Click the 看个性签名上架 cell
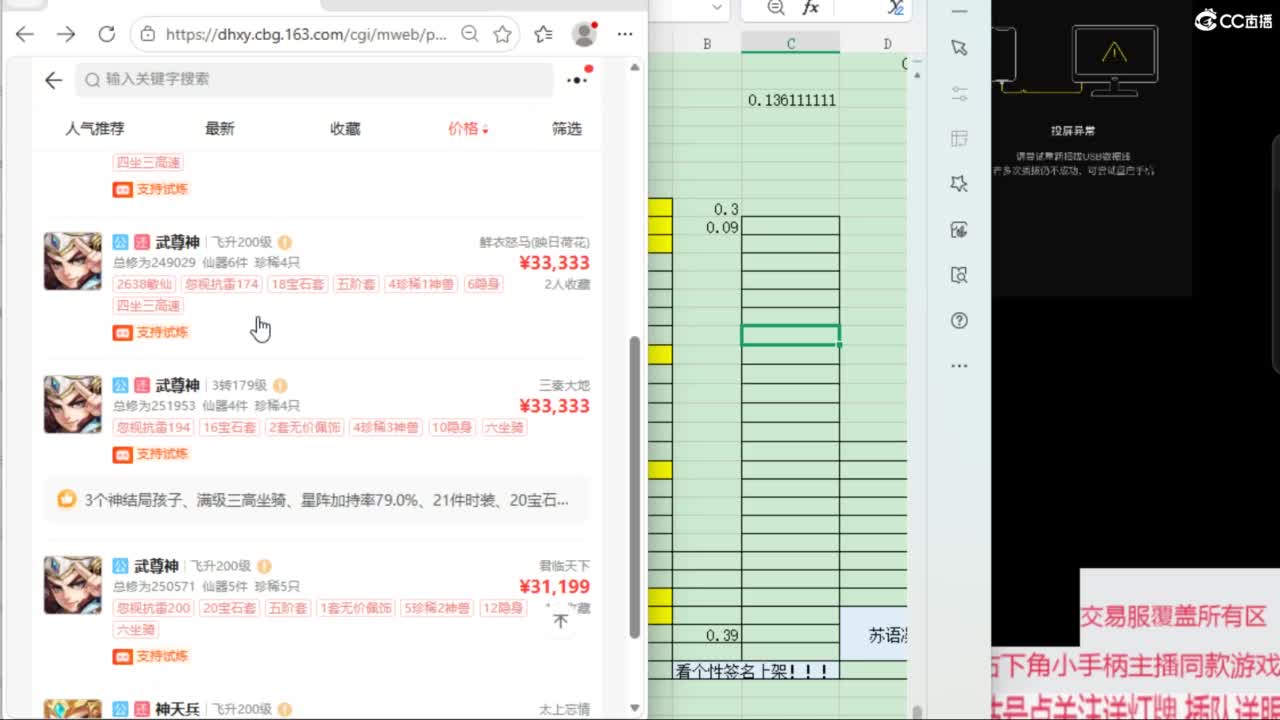 [755, 671]
